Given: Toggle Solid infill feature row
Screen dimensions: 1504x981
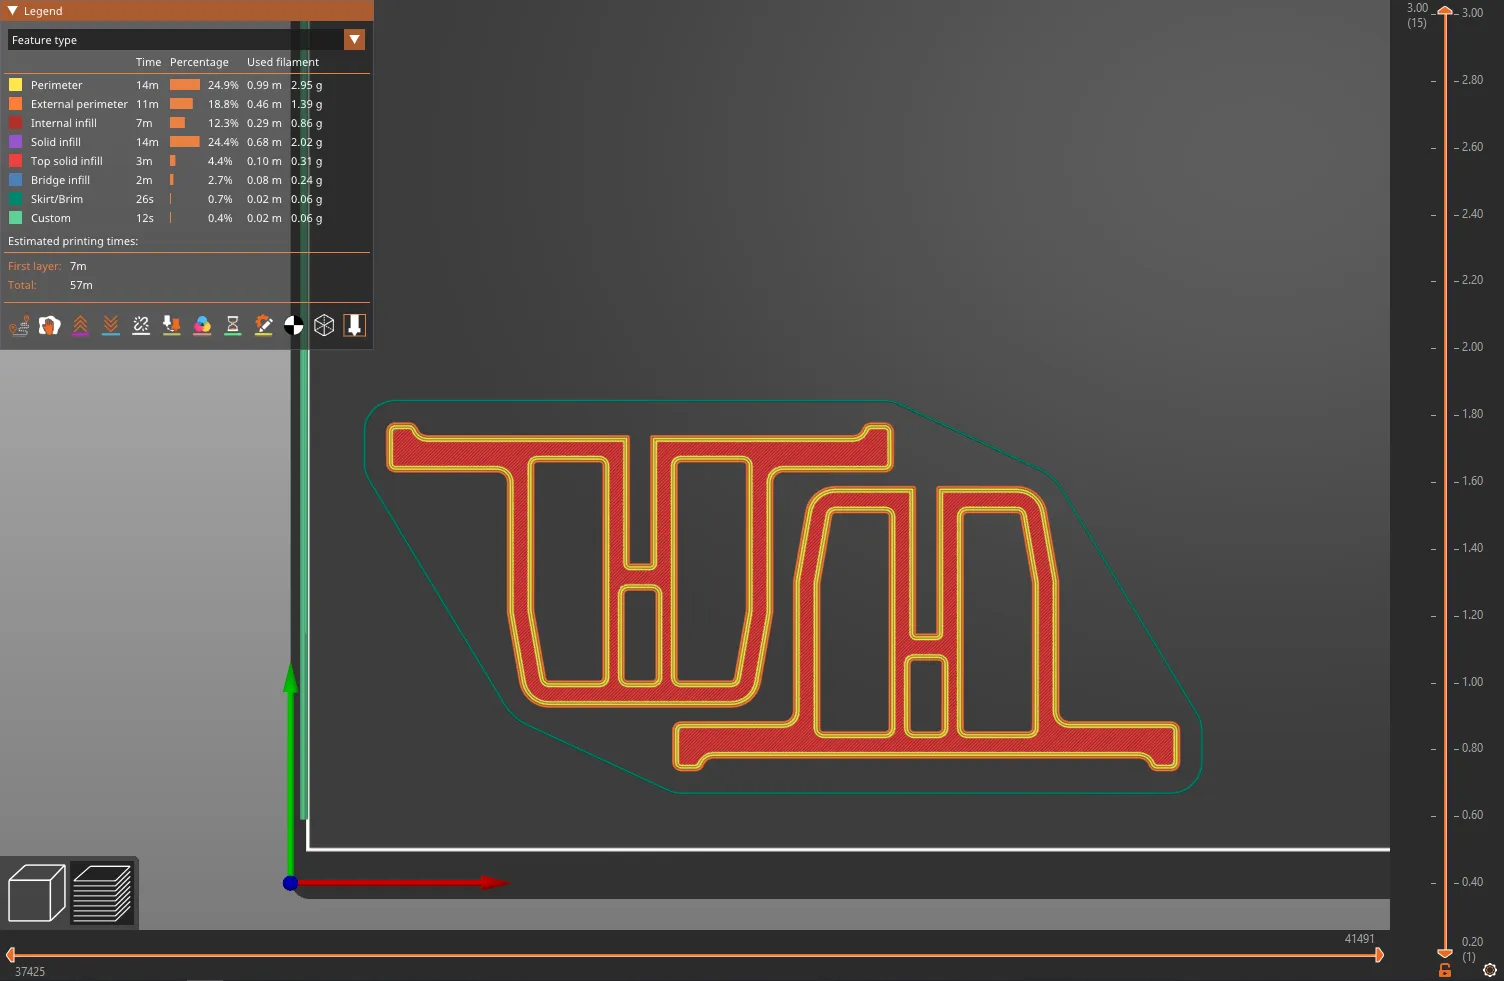Looking at the screenshot, I should point(186,142).
